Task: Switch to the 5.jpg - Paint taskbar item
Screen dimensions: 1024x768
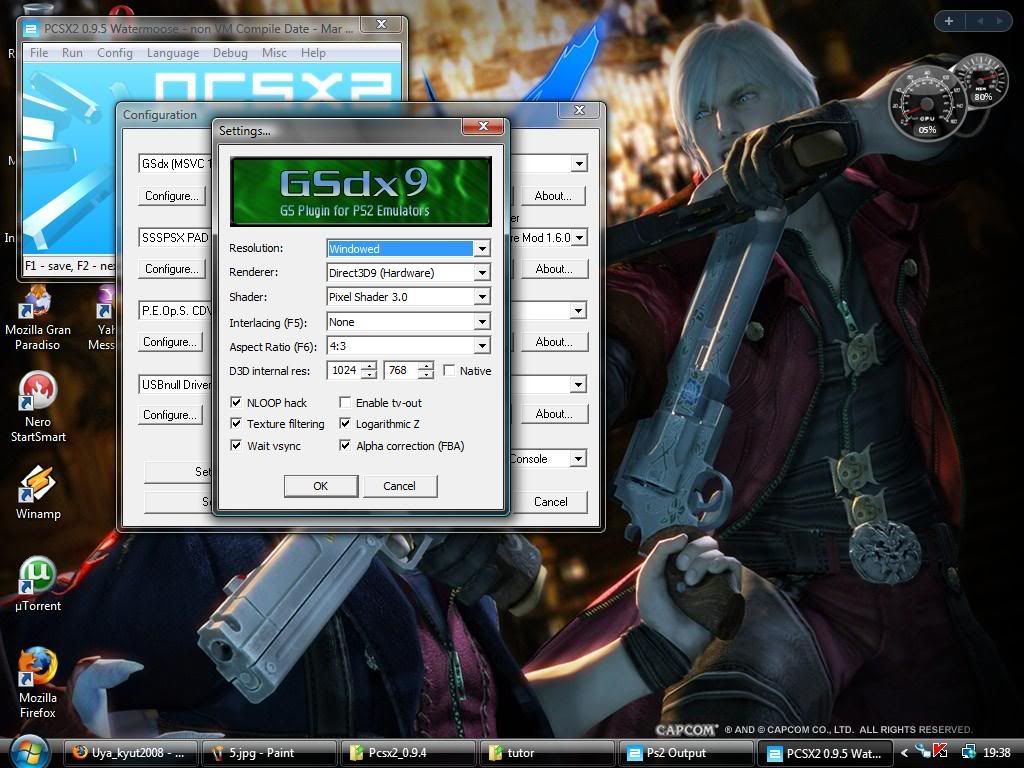Action: point(270,753)
